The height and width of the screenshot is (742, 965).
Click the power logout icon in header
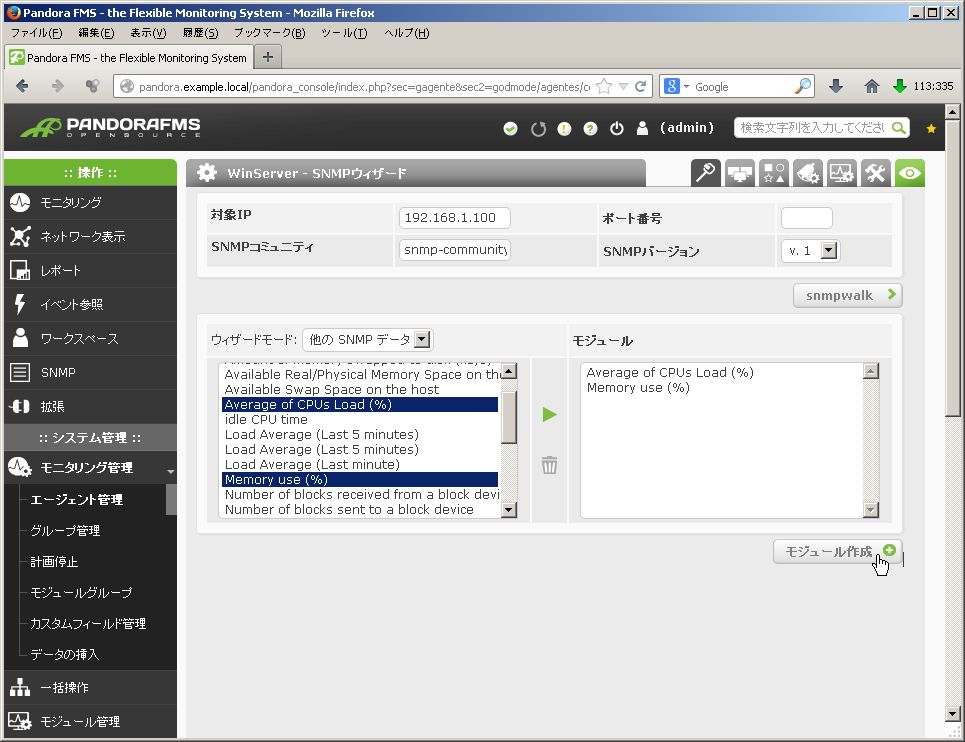pos(617,129)
